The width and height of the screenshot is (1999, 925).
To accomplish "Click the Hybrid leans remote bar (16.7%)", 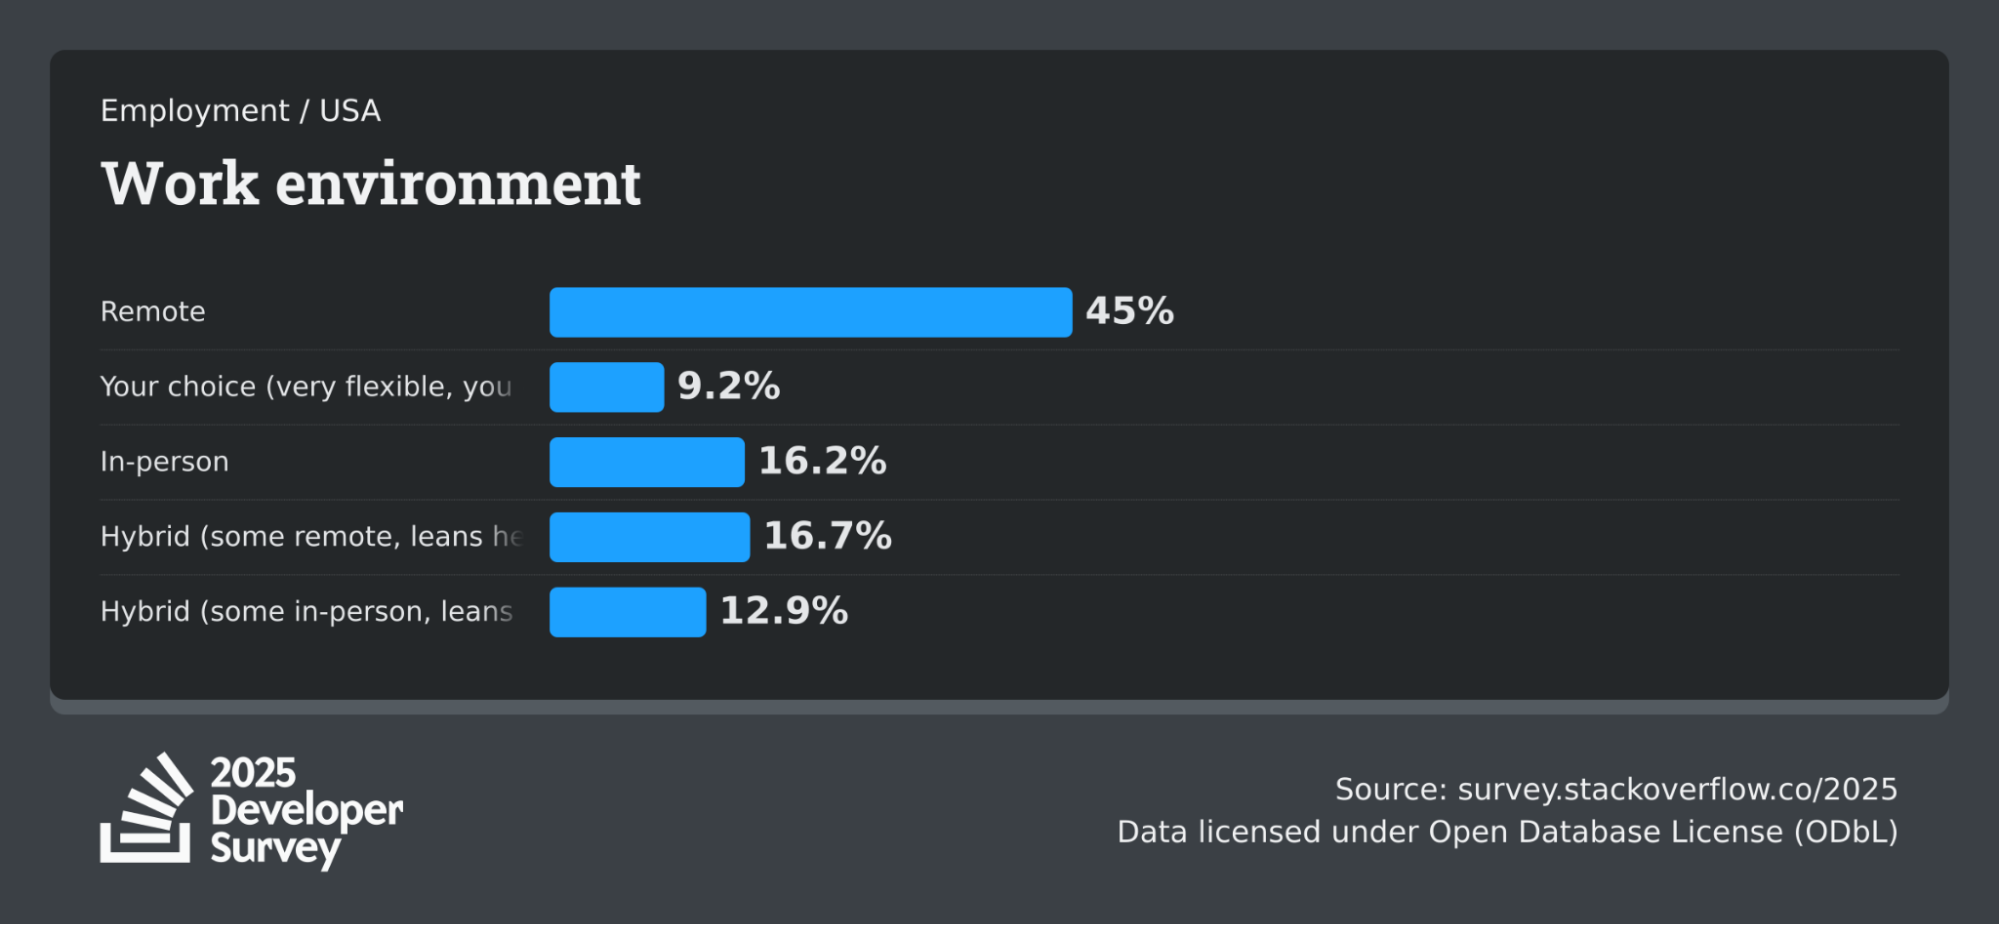I will point(649,537).
